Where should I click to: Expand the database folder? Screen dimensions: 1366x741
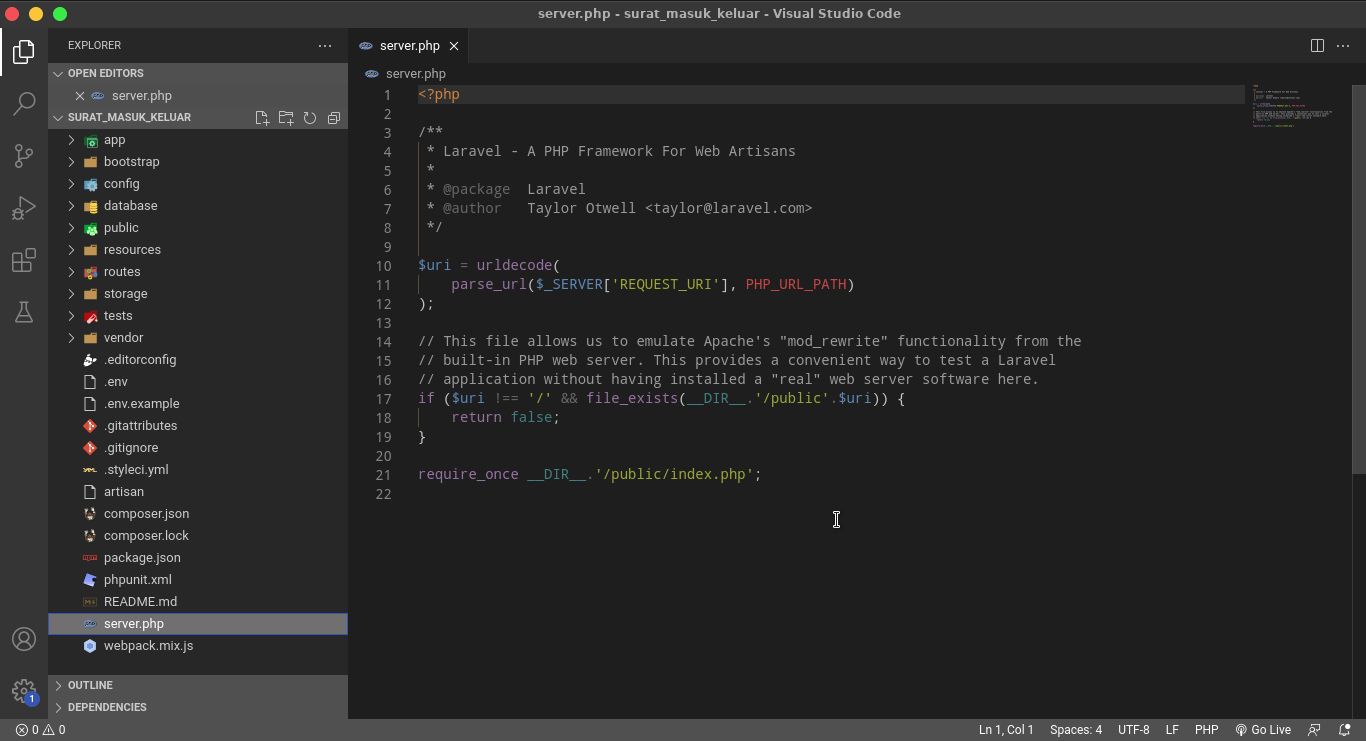click(198, 206)
